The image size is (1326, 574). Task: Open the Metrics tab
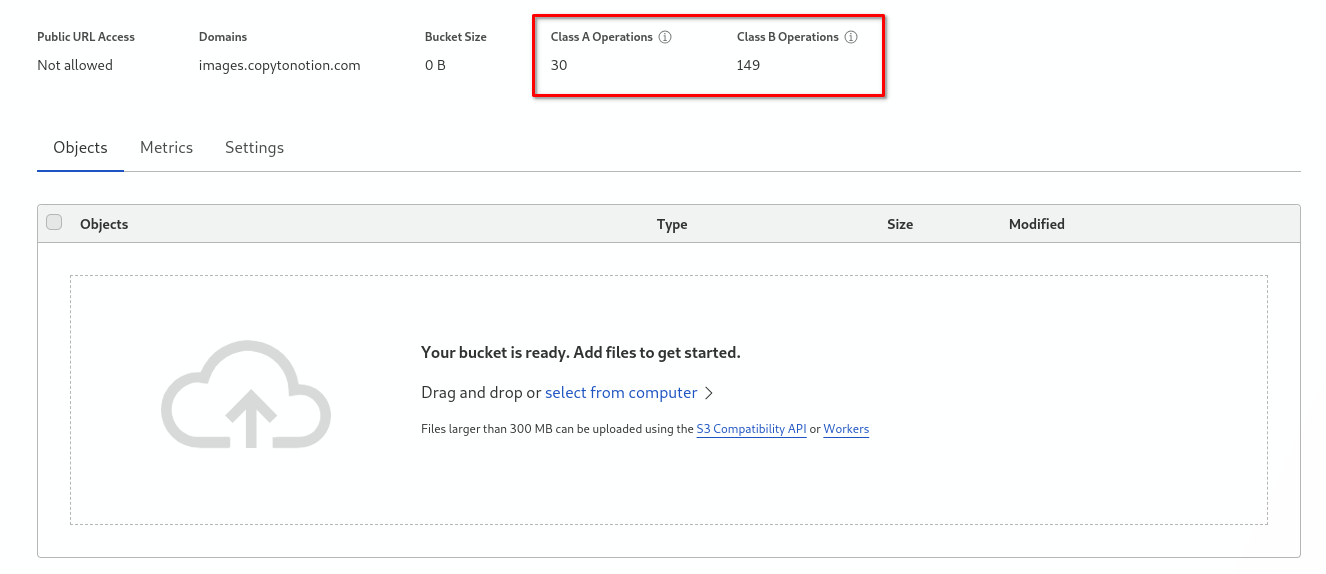click(x=166, y=148)
